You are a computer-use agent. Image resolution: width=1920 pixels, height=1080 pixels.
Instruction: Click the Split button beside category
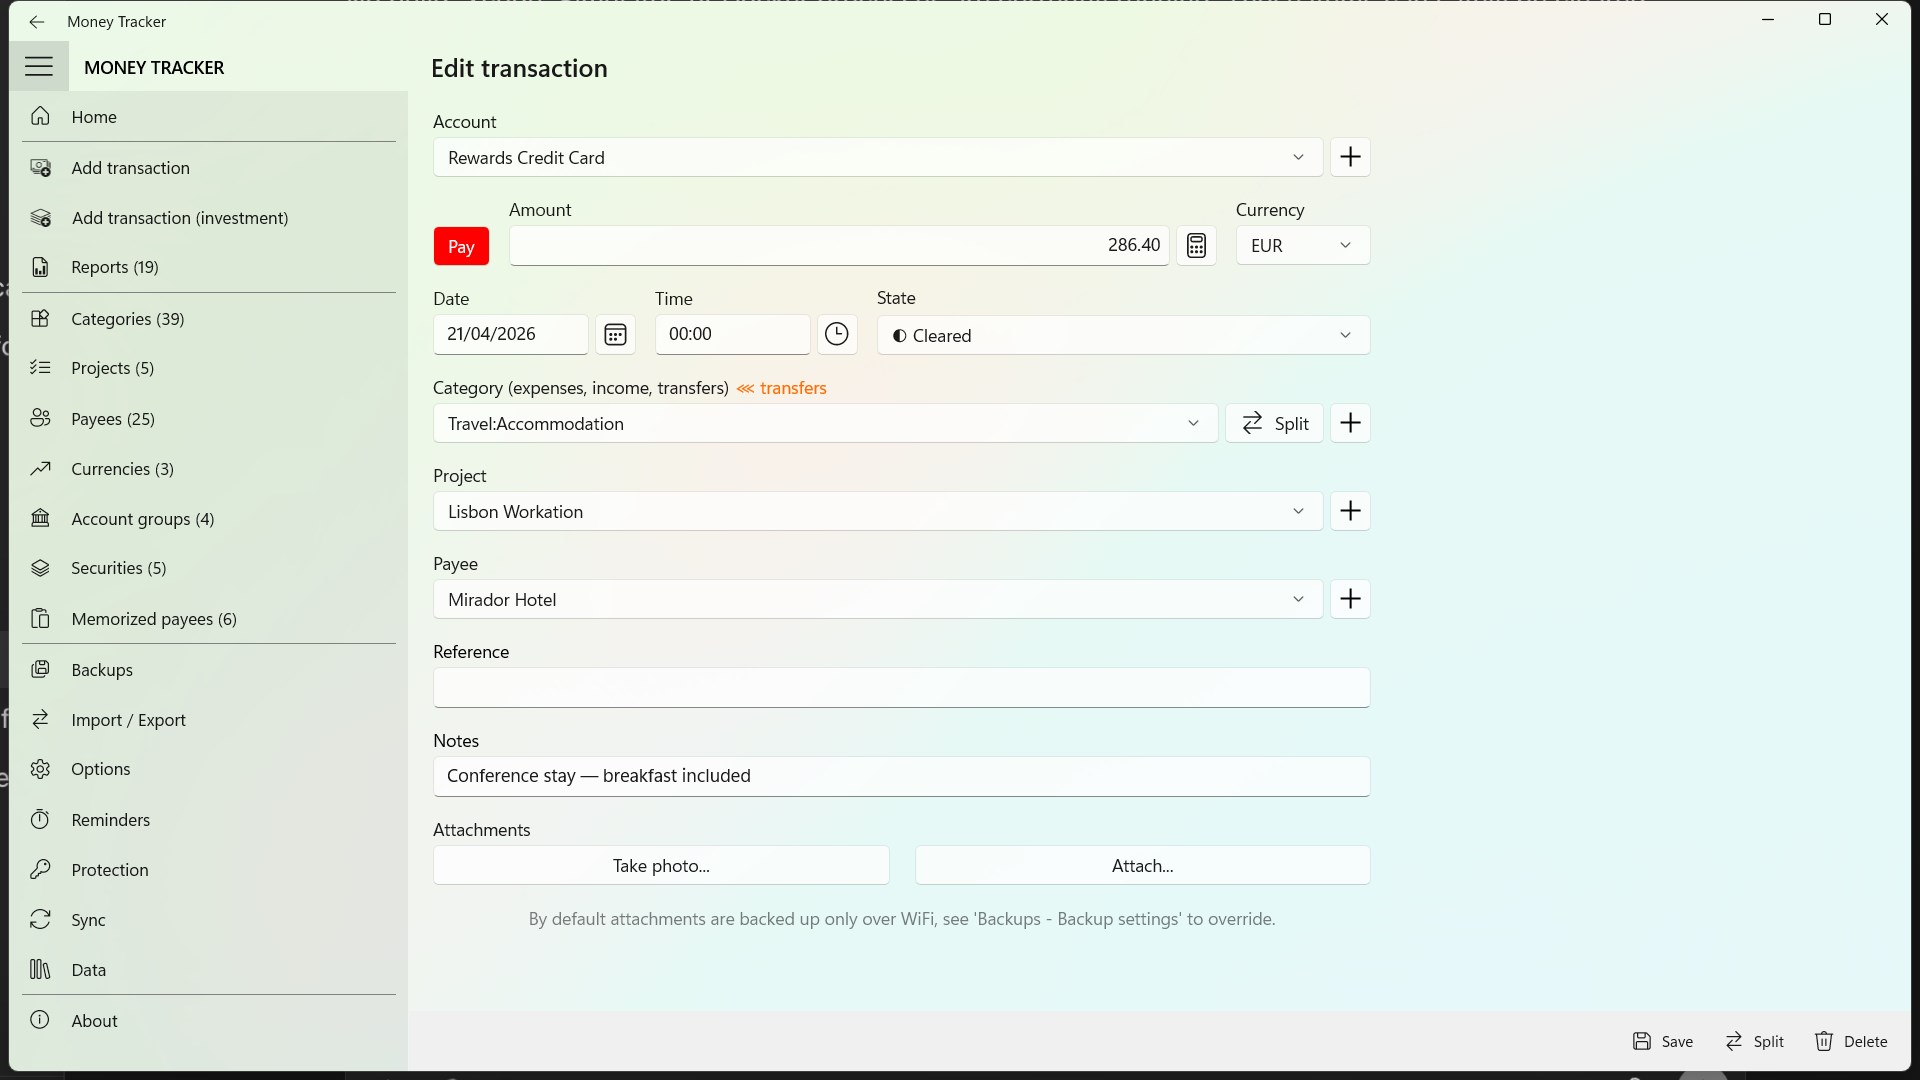[1274, 423]
